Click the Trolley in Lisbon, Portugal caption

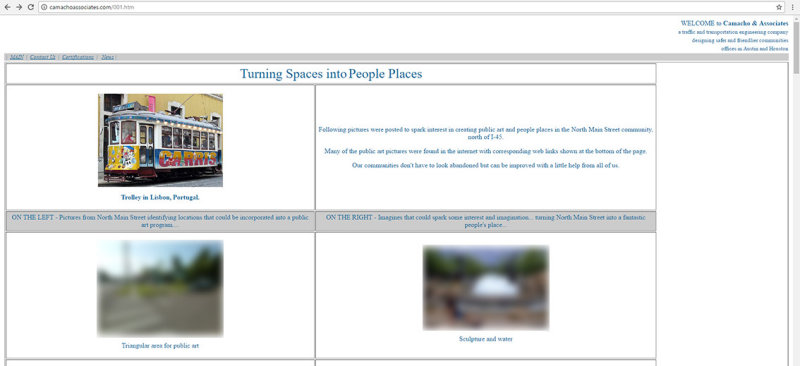[160, 197]
